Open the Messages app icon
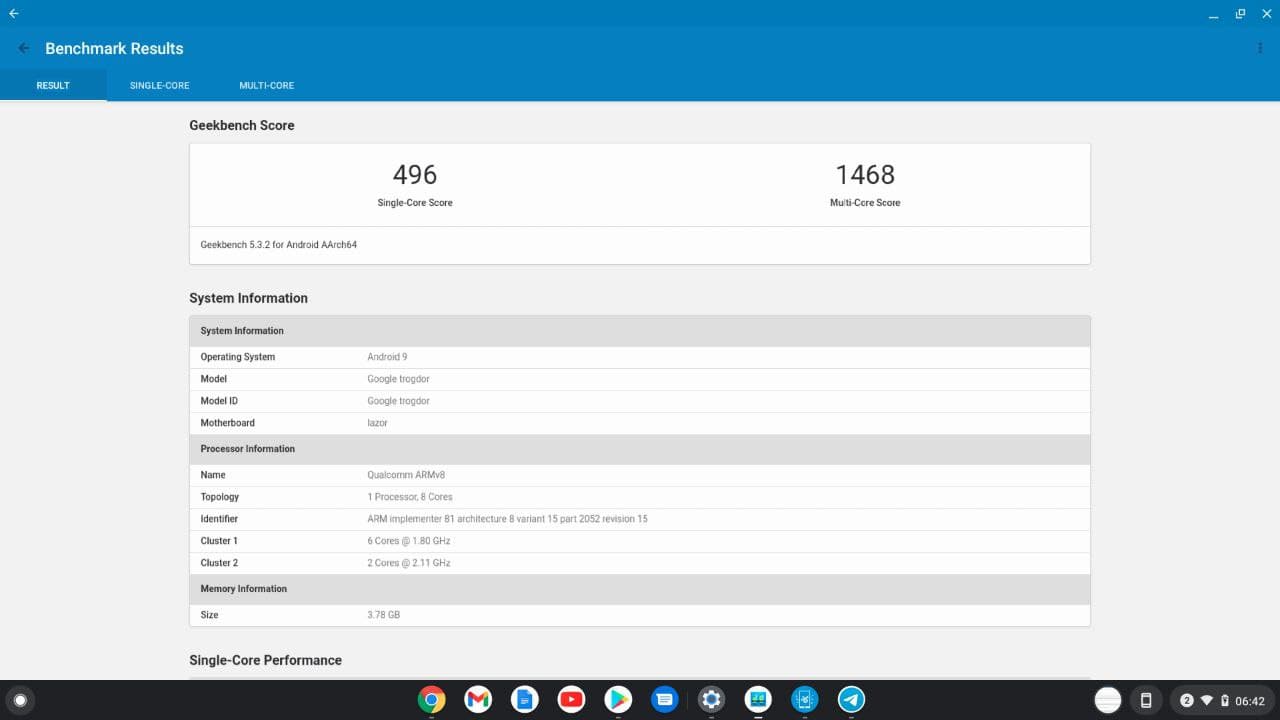The image size is (1280, 720). (x=664, y=700)
